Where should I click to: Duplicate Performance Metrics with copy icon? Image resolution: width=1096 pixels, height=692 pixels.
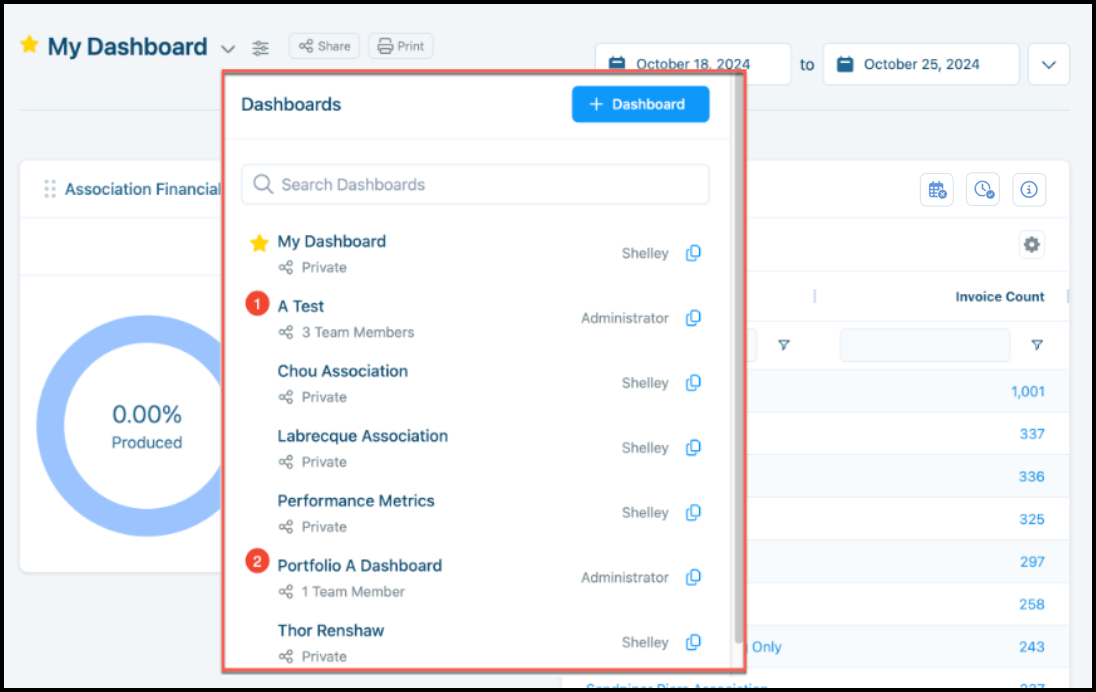pos(693,512)
